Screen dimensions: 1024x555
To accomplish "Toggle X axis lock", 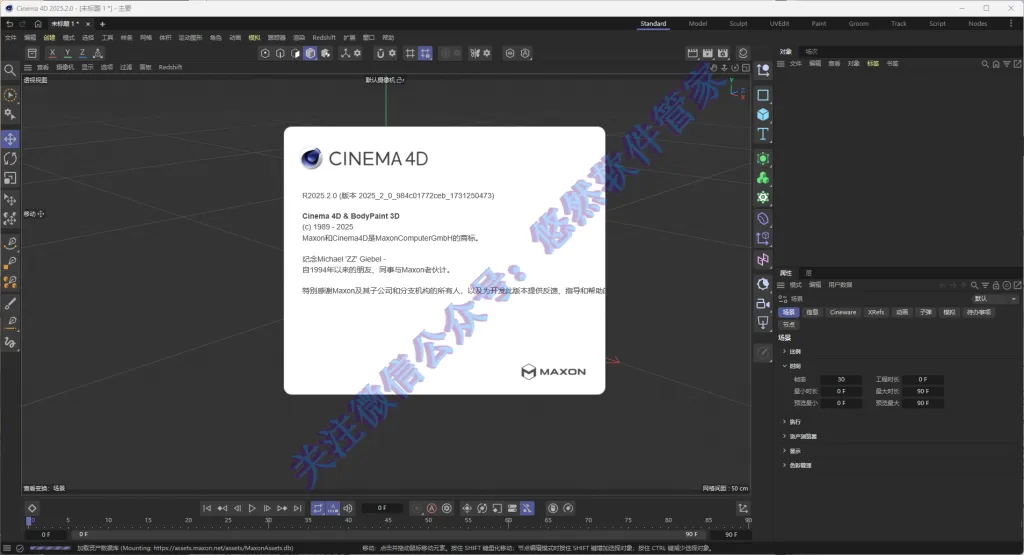I will tap(52, 53).
